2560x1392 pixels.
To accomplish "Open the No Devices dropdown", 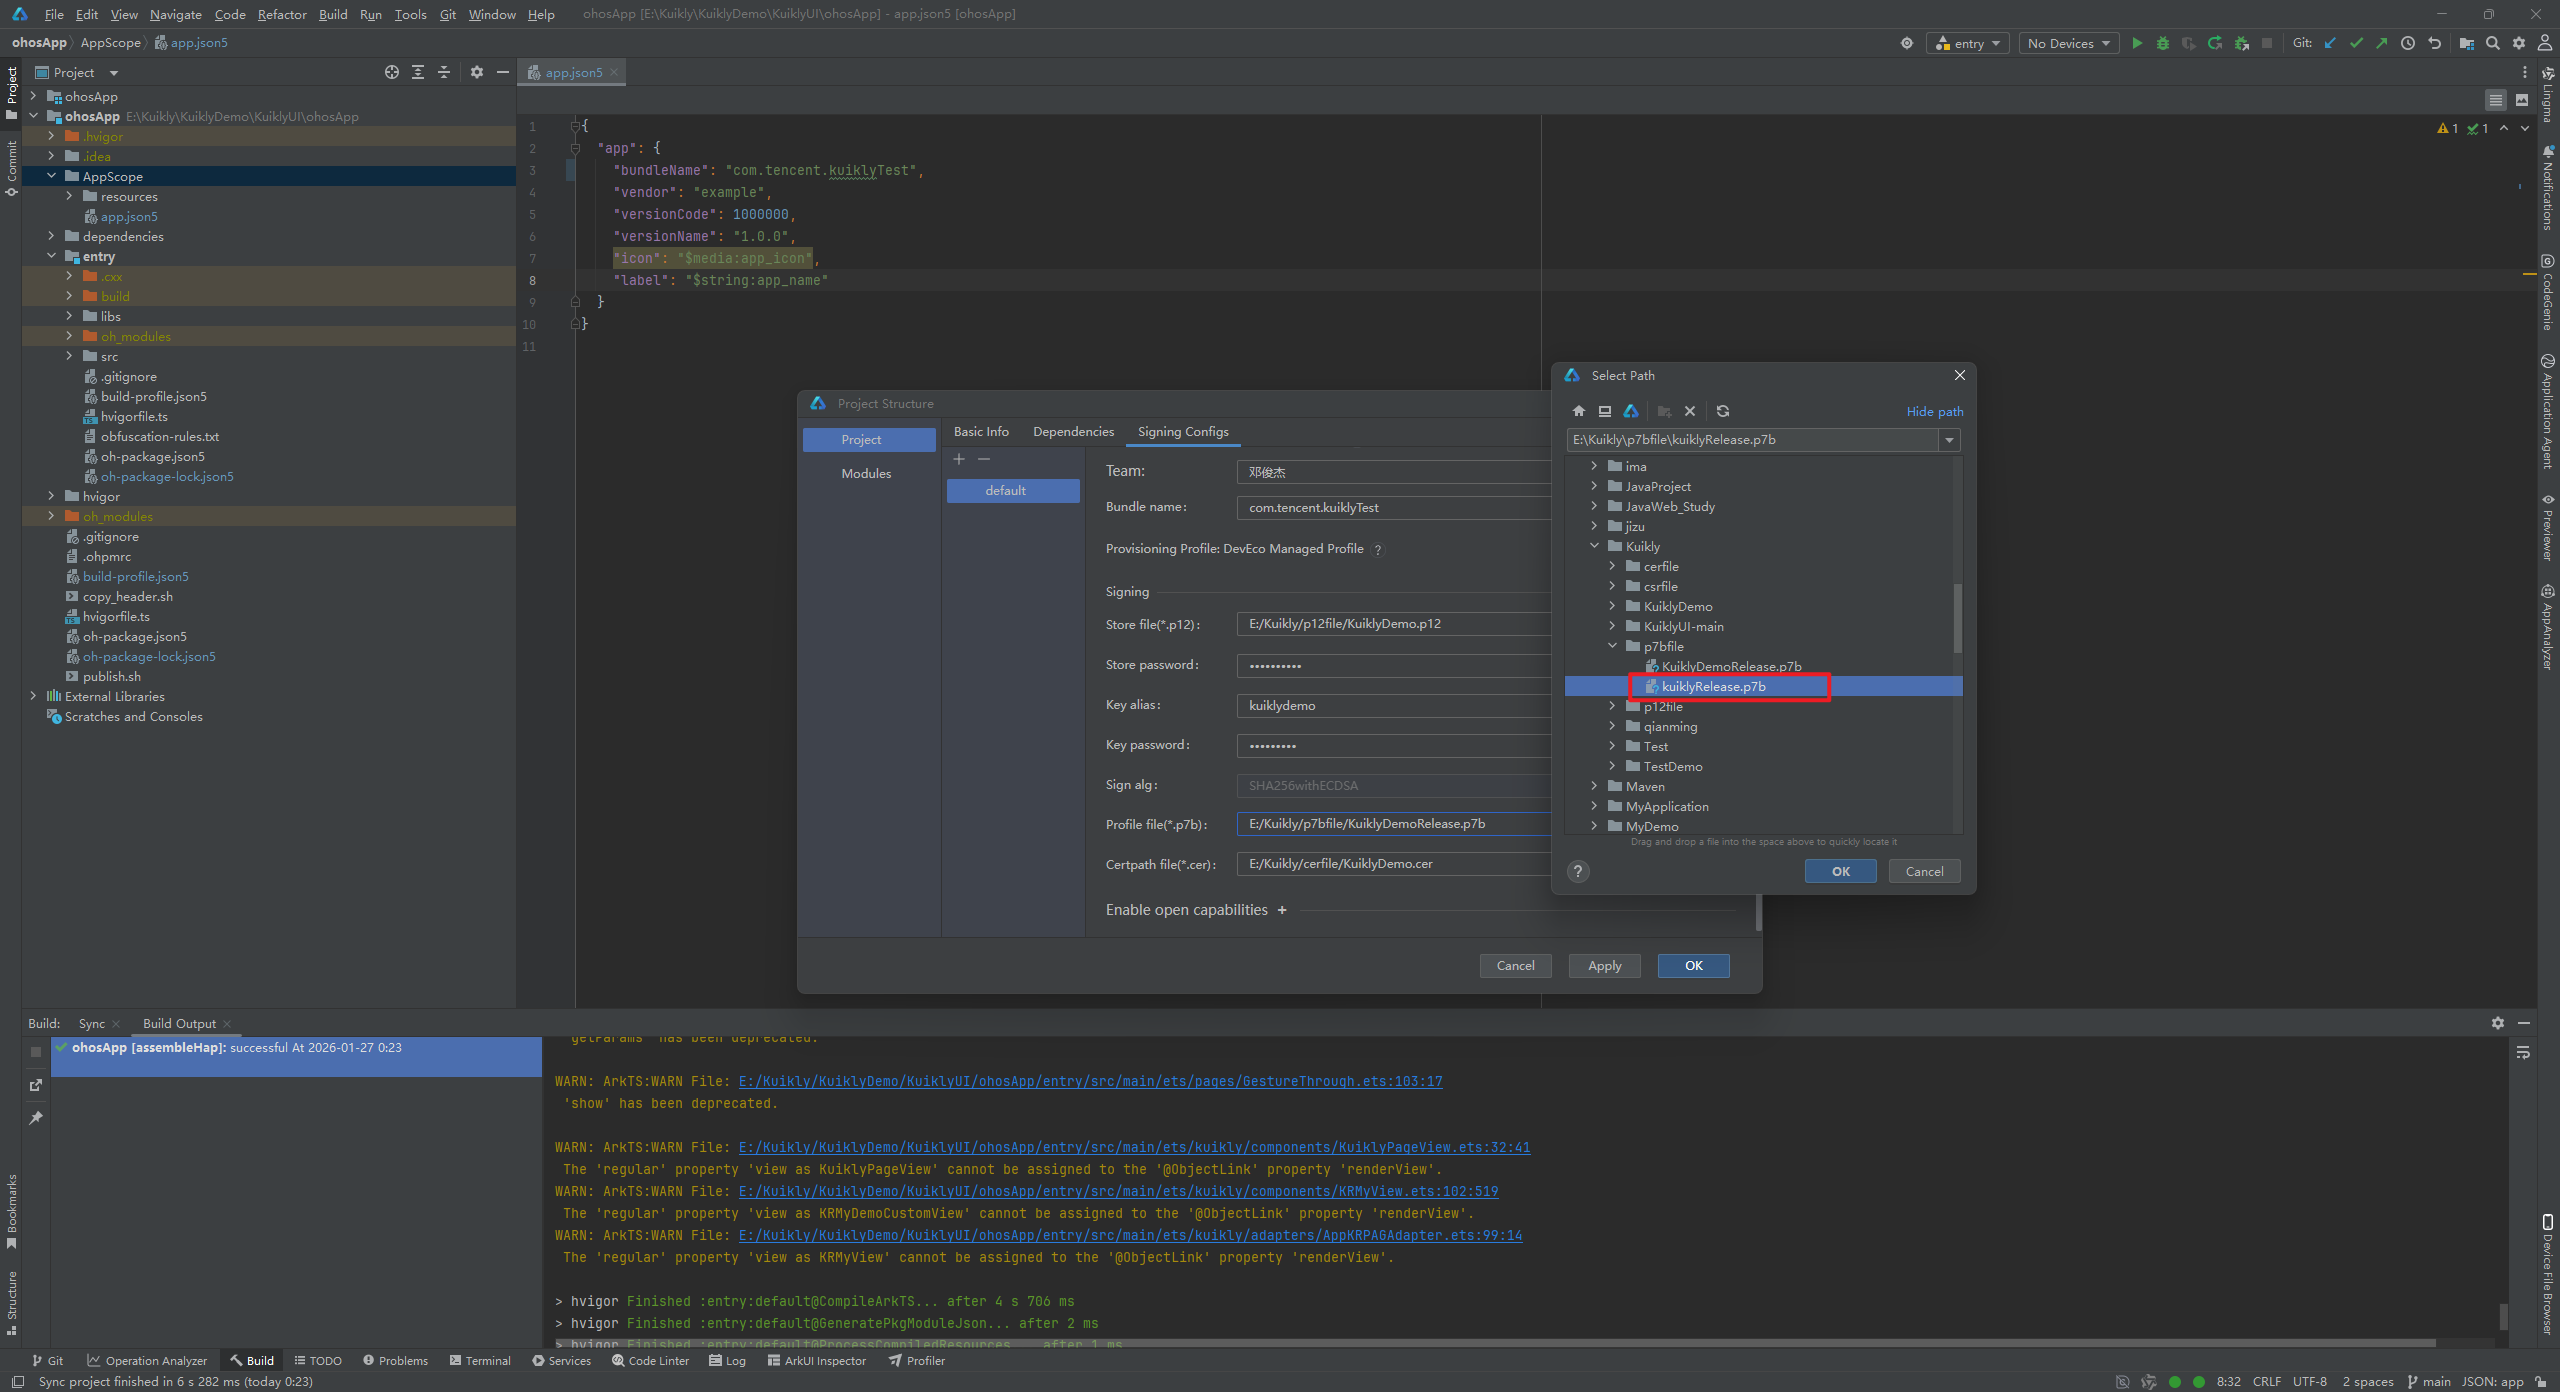I will (x=2068, y=43).
